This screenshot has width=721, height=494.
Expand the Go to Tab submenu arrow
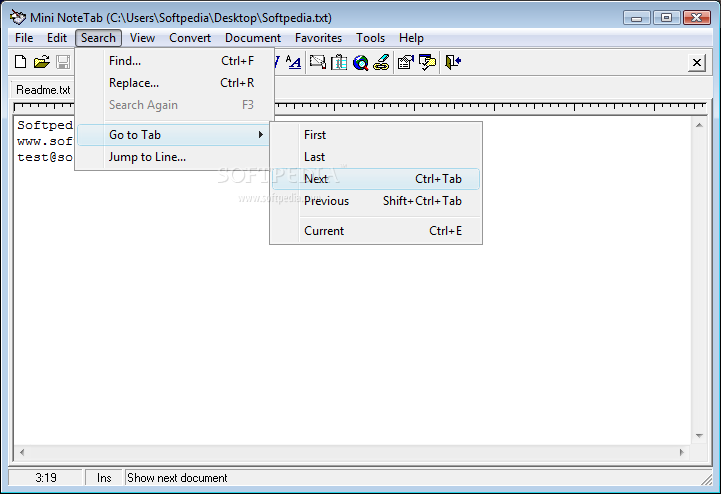261,134
